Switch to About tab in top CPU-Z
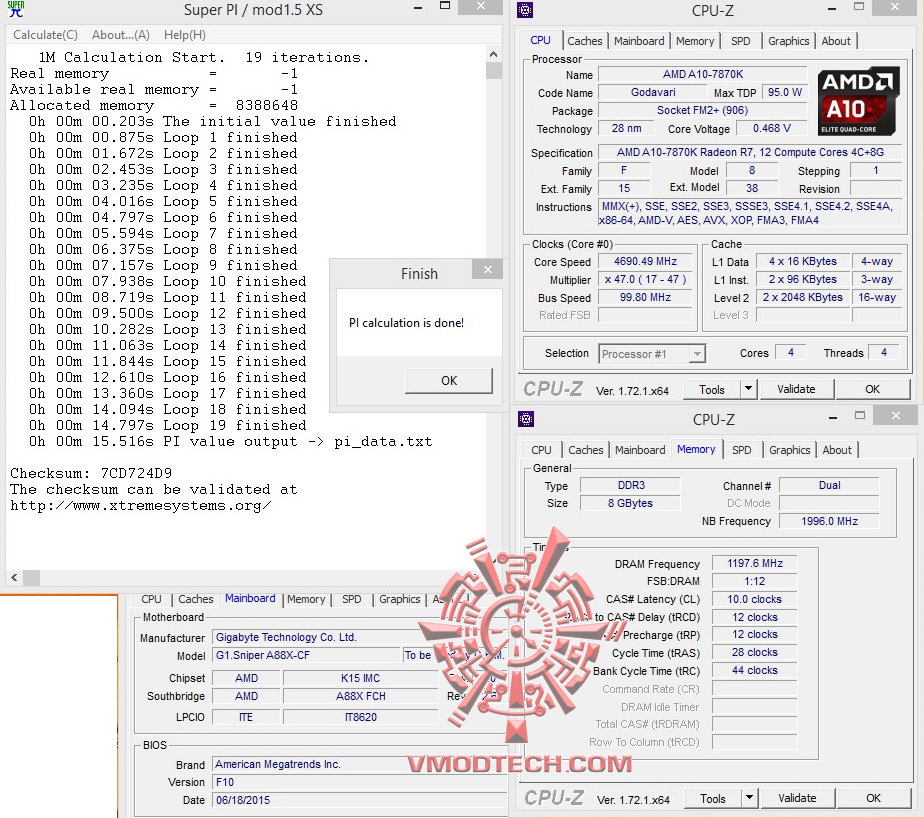This screenshot has width=924, height=818. (836, 41)
